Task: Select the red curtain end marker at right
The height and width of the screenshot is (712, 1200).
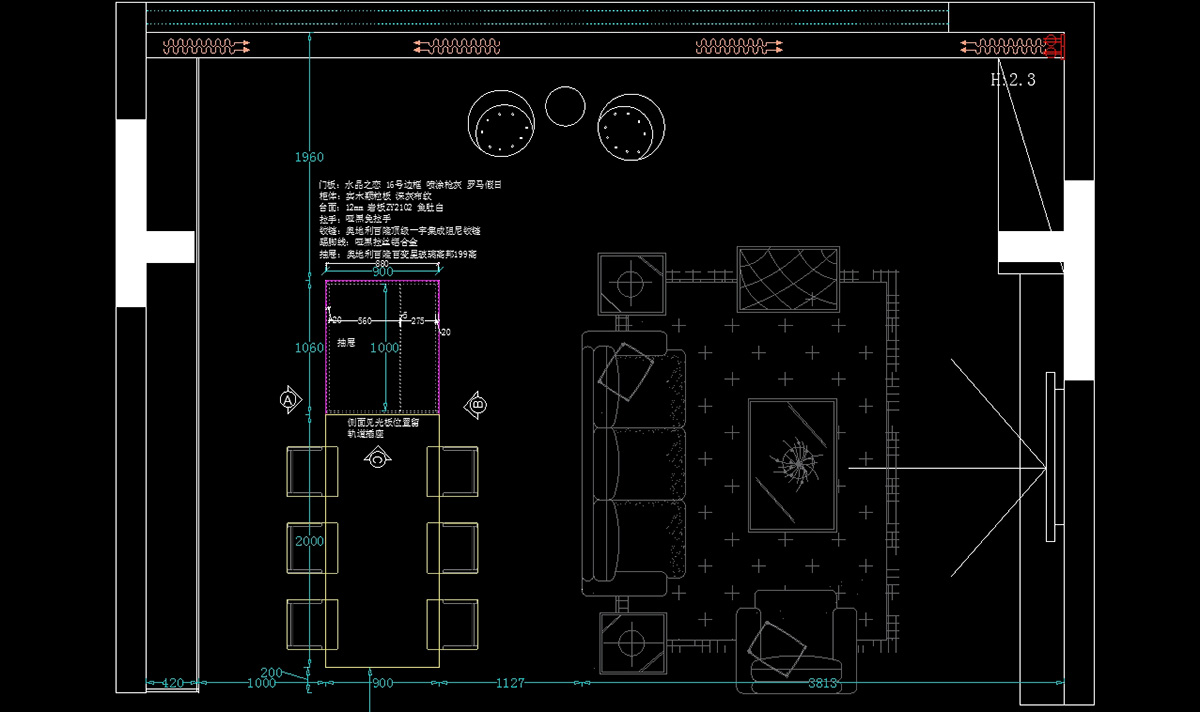Action: tap(1053, 46)
